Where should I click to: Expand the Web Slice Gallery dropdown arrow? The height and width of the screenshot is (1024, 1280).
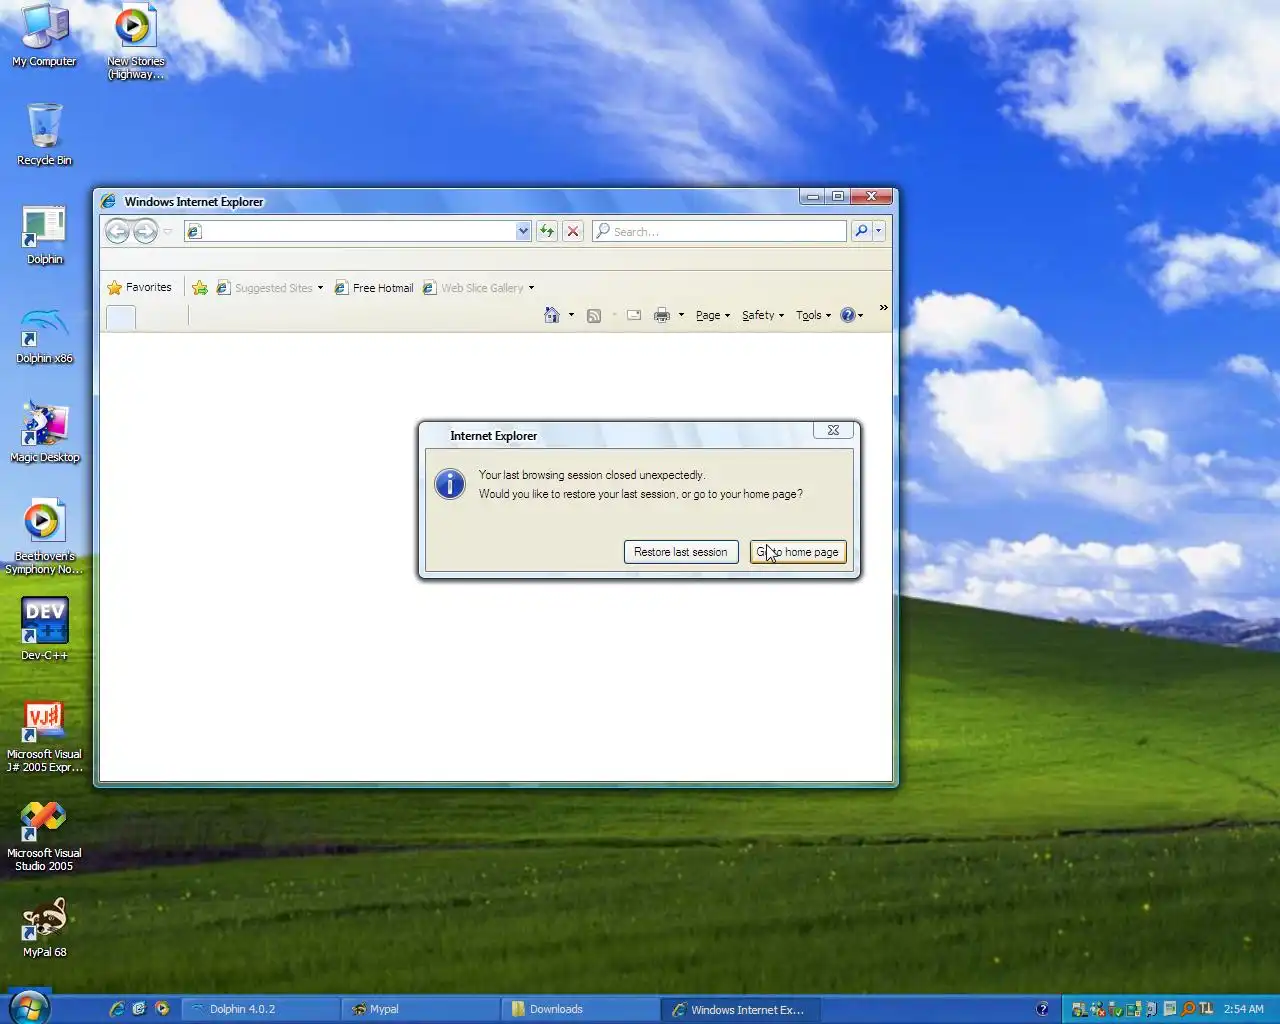(531, 288)
